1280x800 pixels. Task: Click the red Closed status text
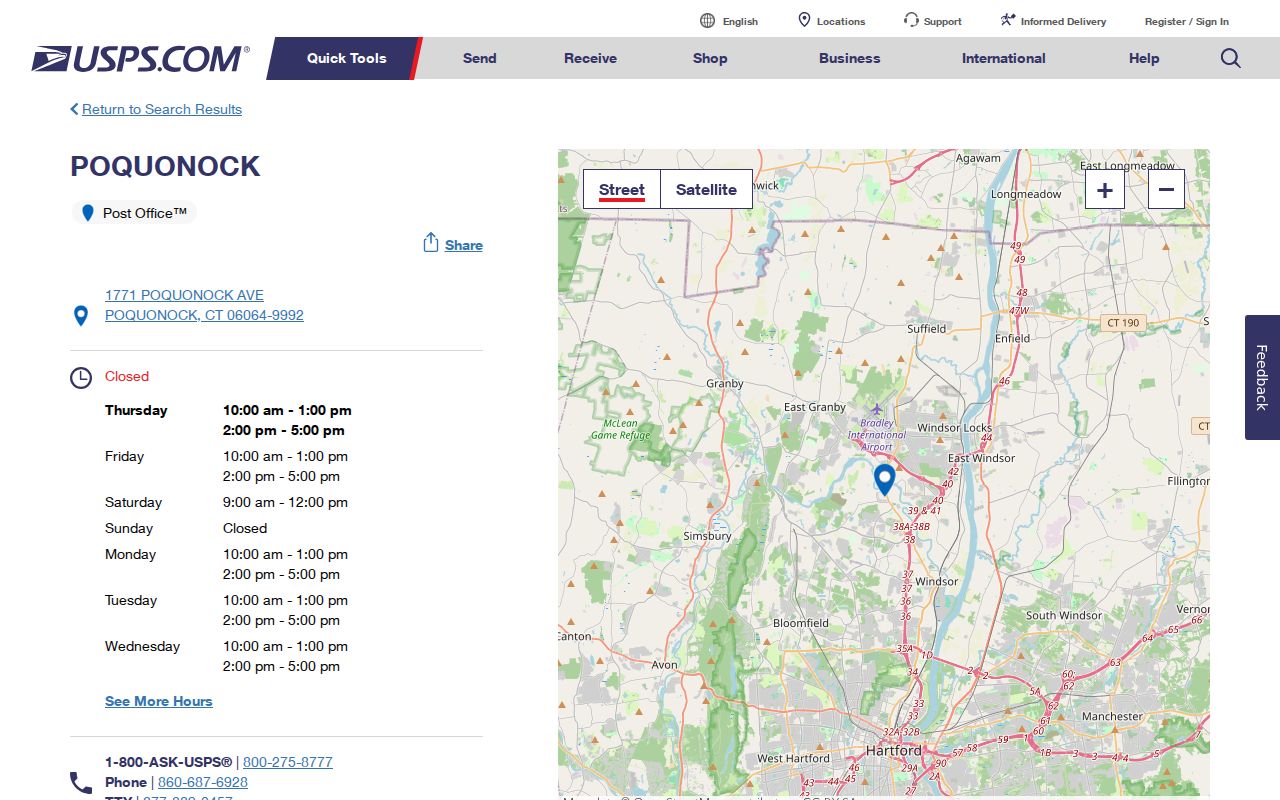click(x=127, y=376)
